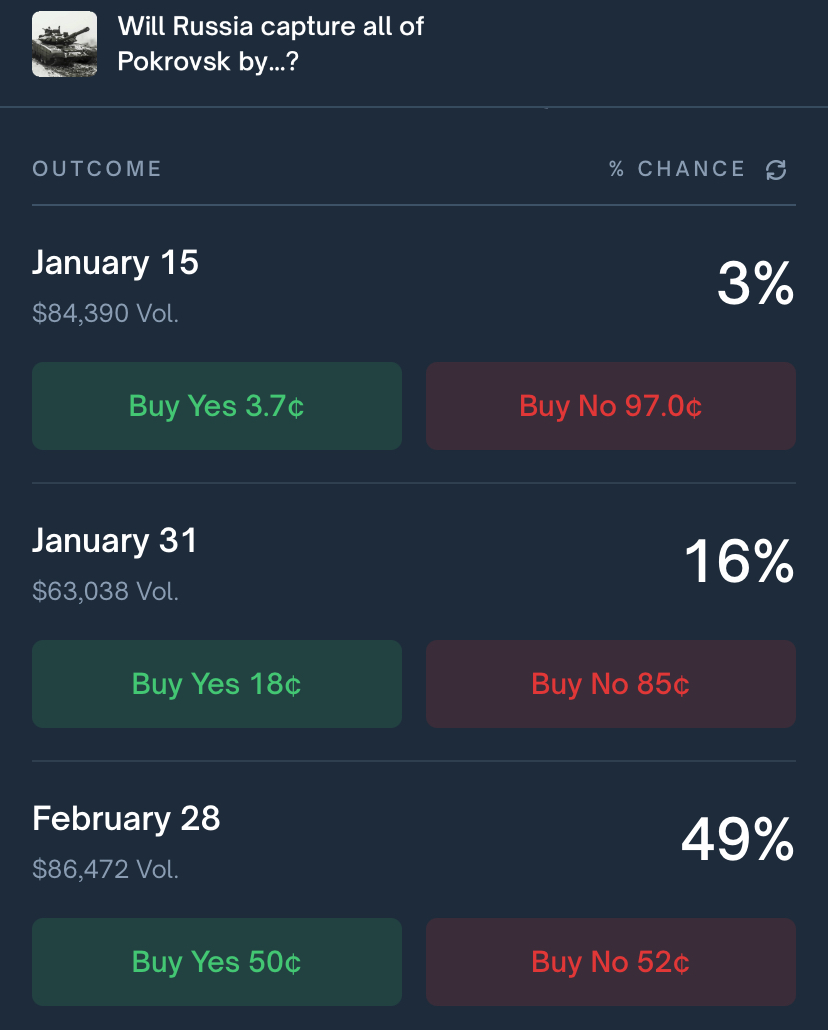Buy Yes at 3.7¢ for January 15
Image resolution: width=828 pixels, height=1030 pixels.
217,406
